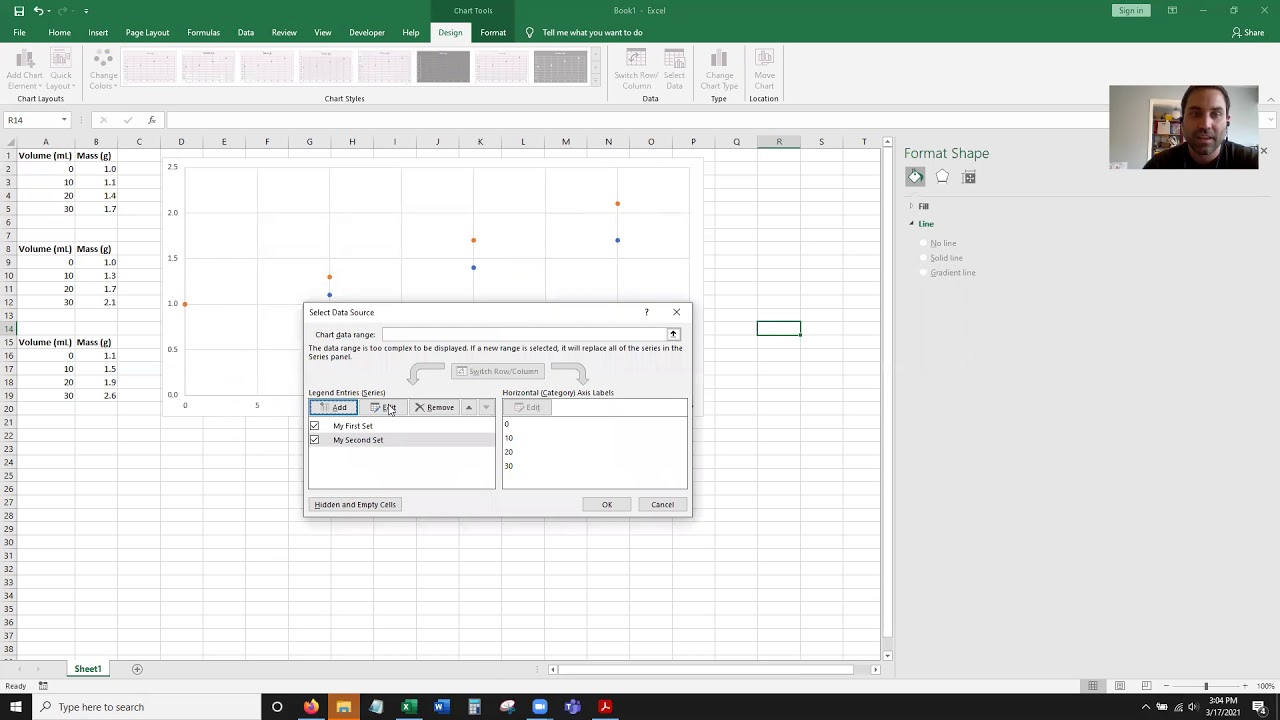Close the Format Shape pane
1280x720 pixels.
coord(1263,152)
